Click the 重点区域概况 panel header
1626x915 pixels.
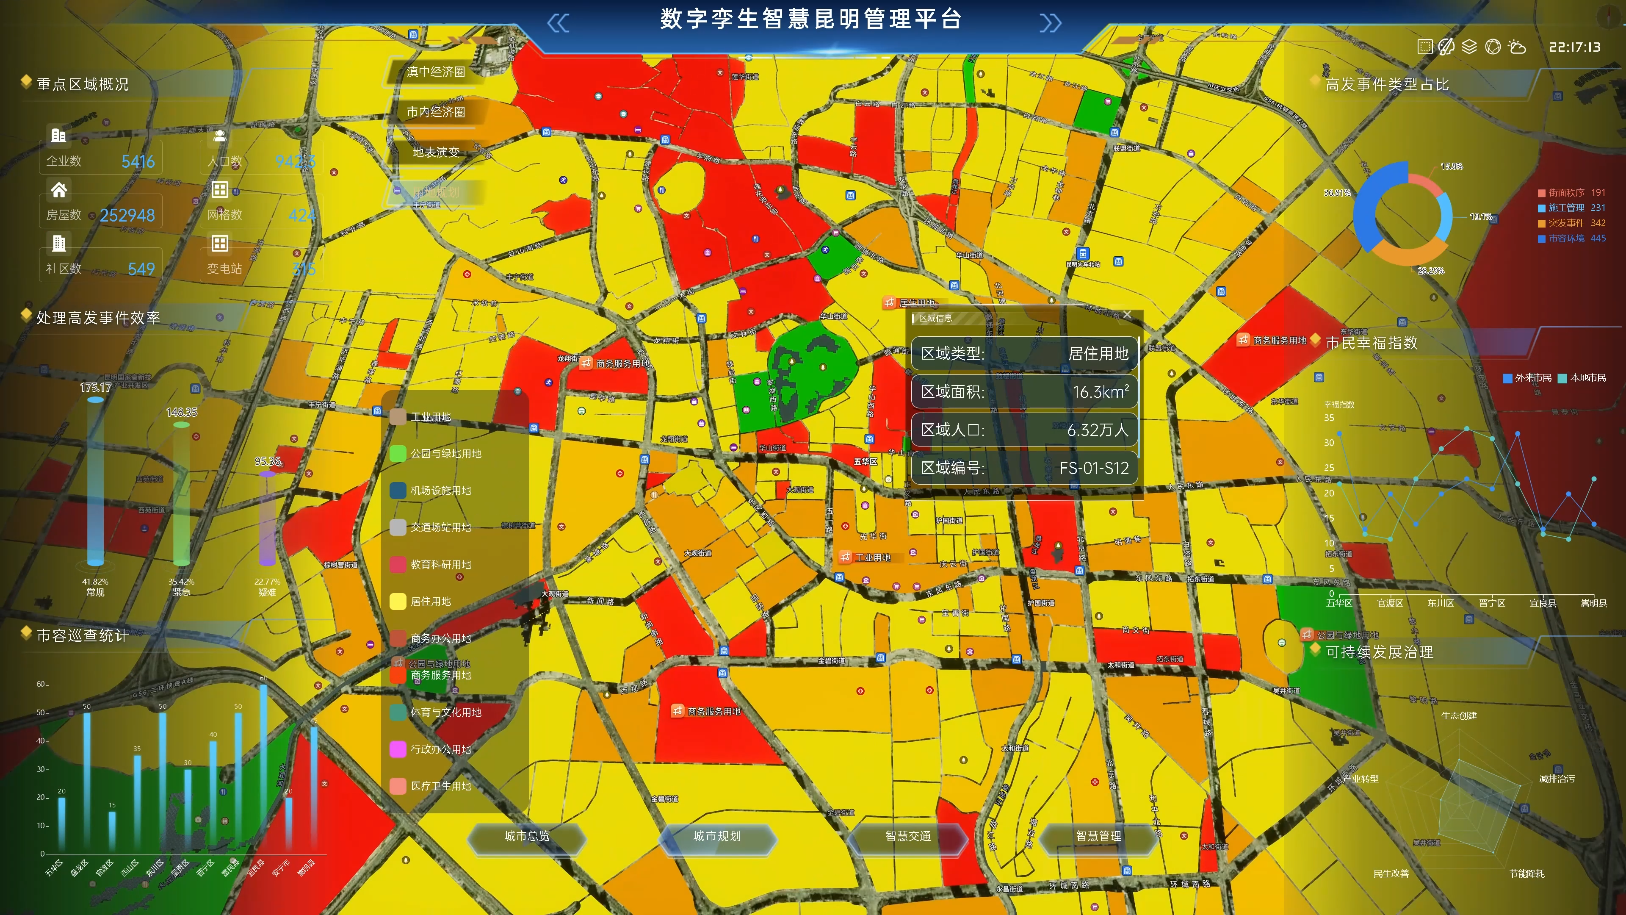pos(83,84)
